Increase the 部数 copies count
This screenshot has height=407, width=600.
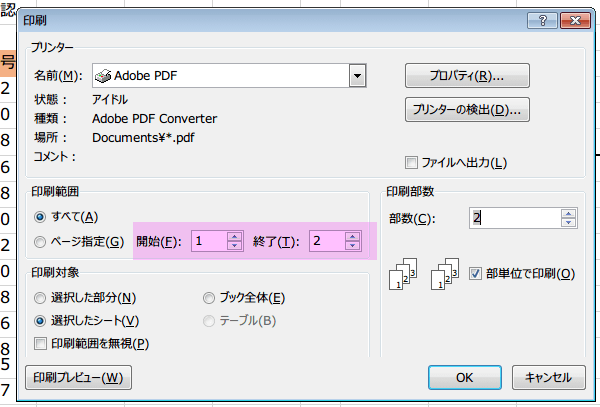(569, 212)
